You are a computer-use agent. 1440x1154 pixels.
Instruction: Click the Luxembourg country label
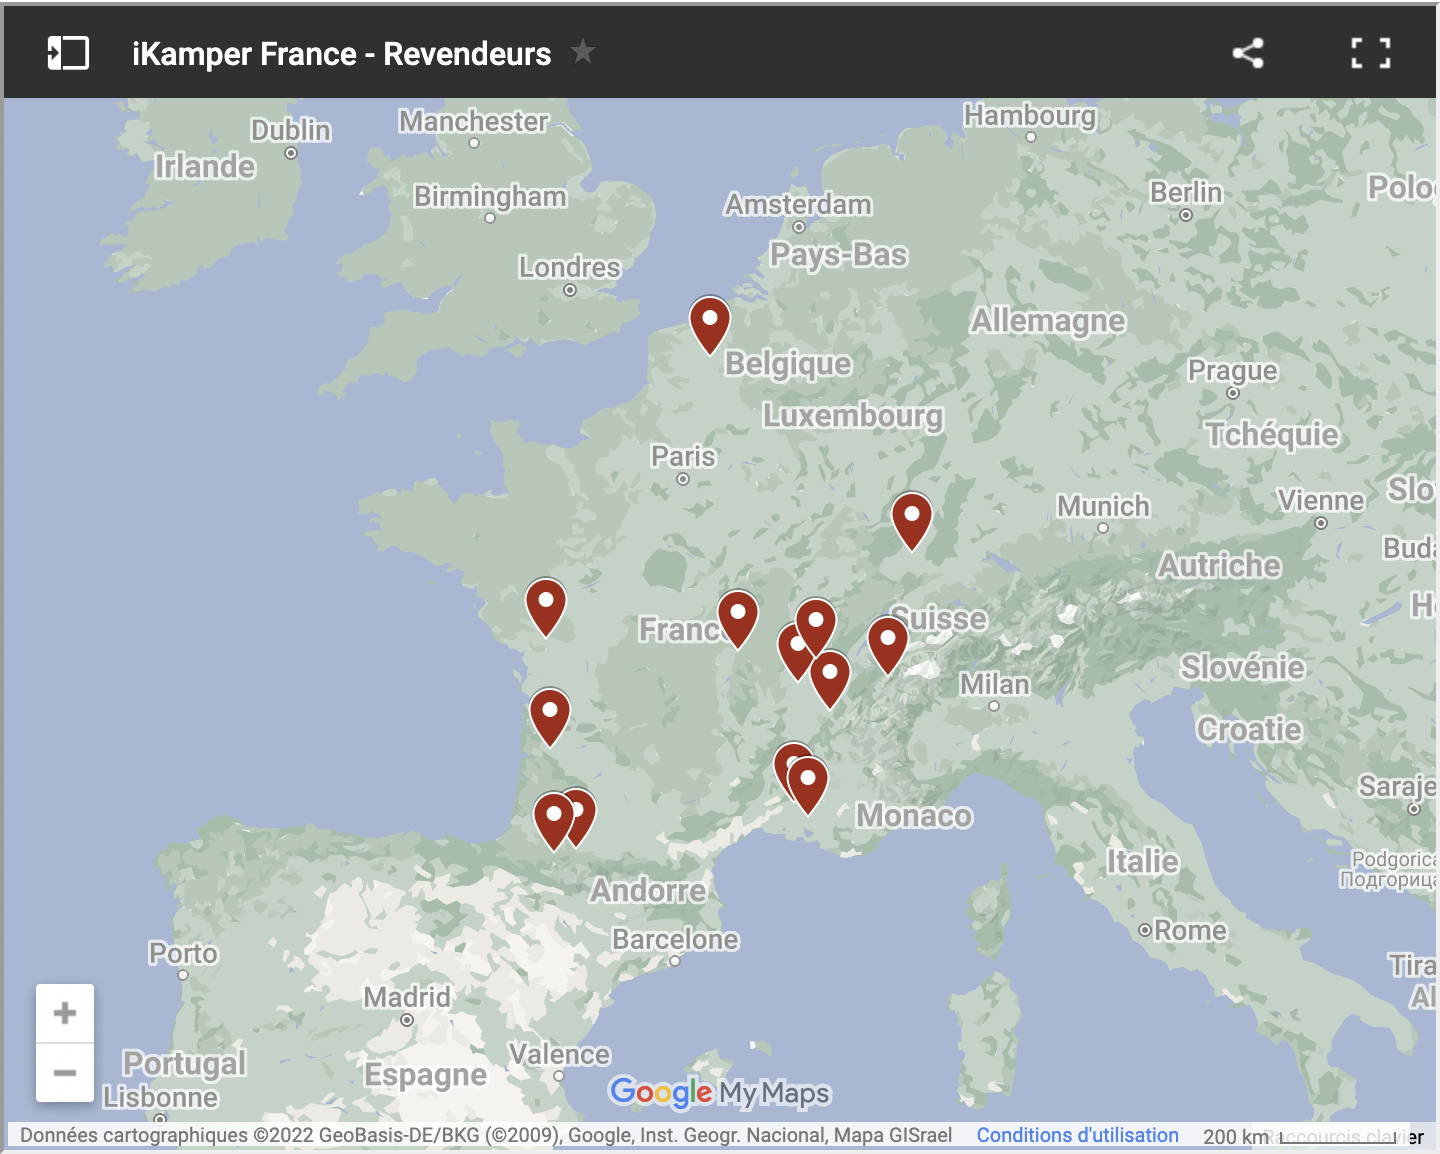(853, 415)
